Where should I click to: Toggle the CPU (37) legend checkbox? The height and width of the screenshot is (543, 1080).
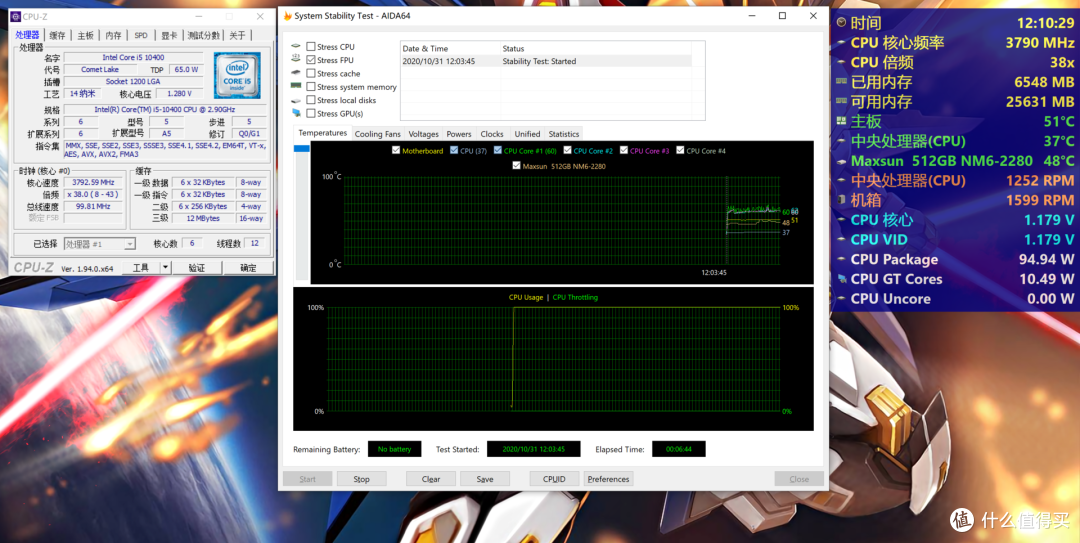(x=453, y=150)
